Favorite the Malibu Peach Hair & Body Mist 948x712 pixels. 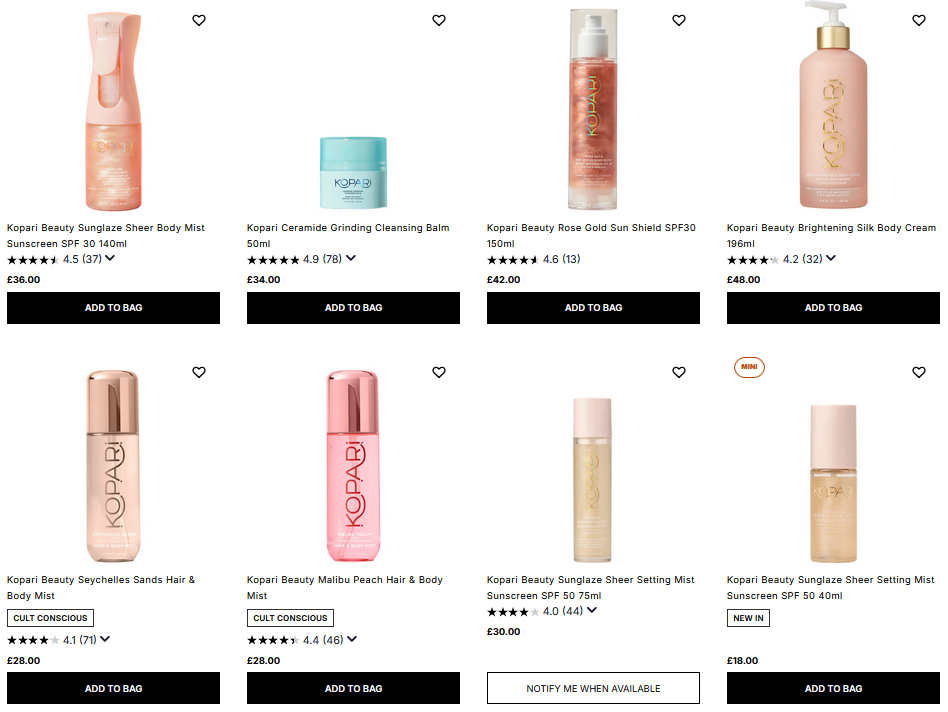coord(438,372)
